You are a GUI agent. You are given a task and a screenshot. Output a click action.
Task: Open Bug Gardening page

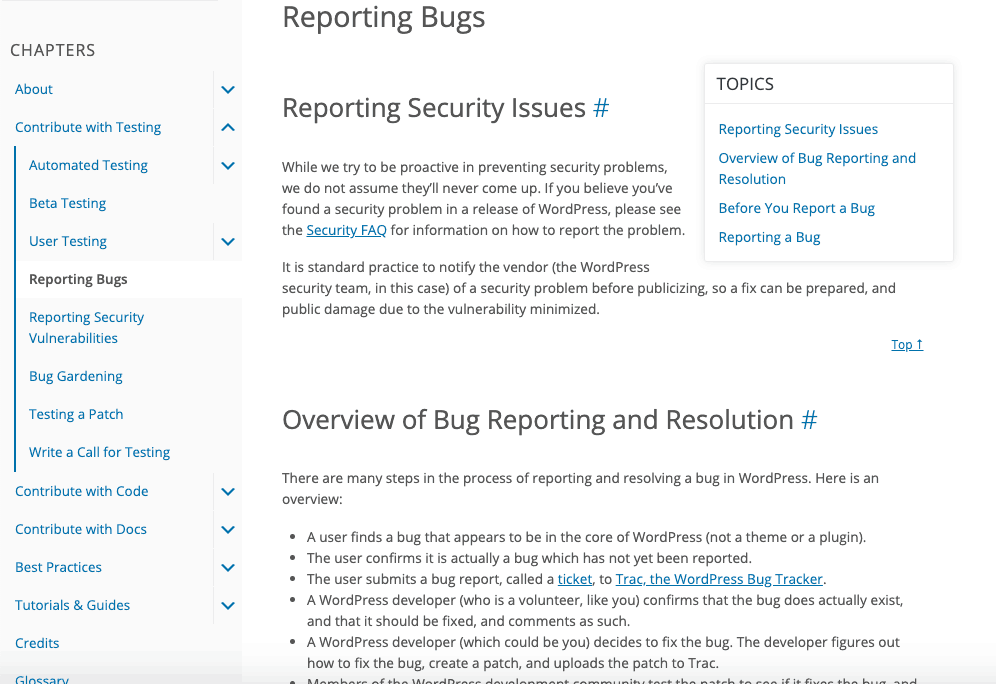[76, 377]
